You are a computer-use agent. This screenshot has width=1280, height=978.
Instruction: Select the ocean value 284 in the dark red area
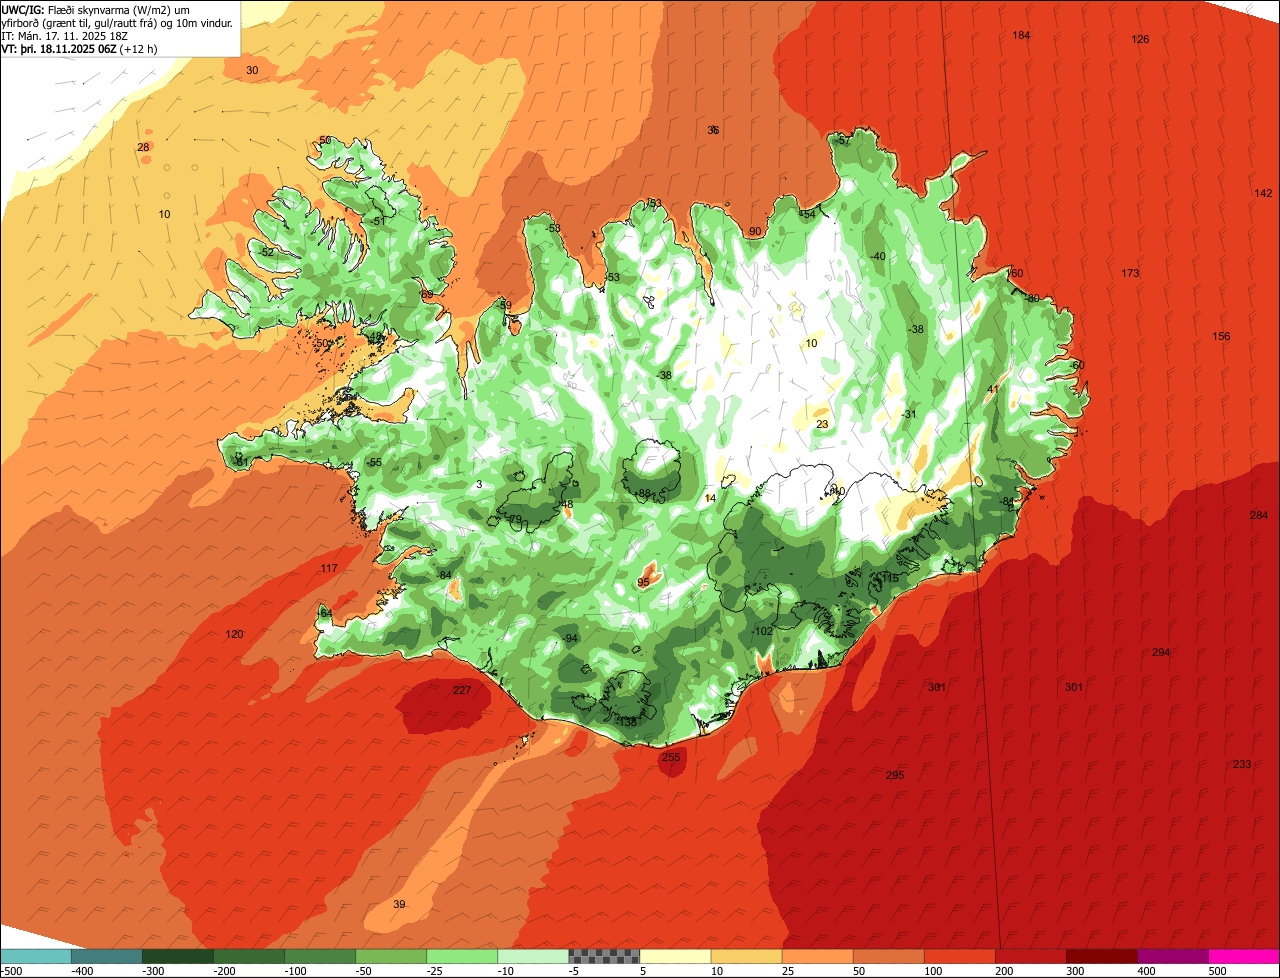(x=1258, y=515)
